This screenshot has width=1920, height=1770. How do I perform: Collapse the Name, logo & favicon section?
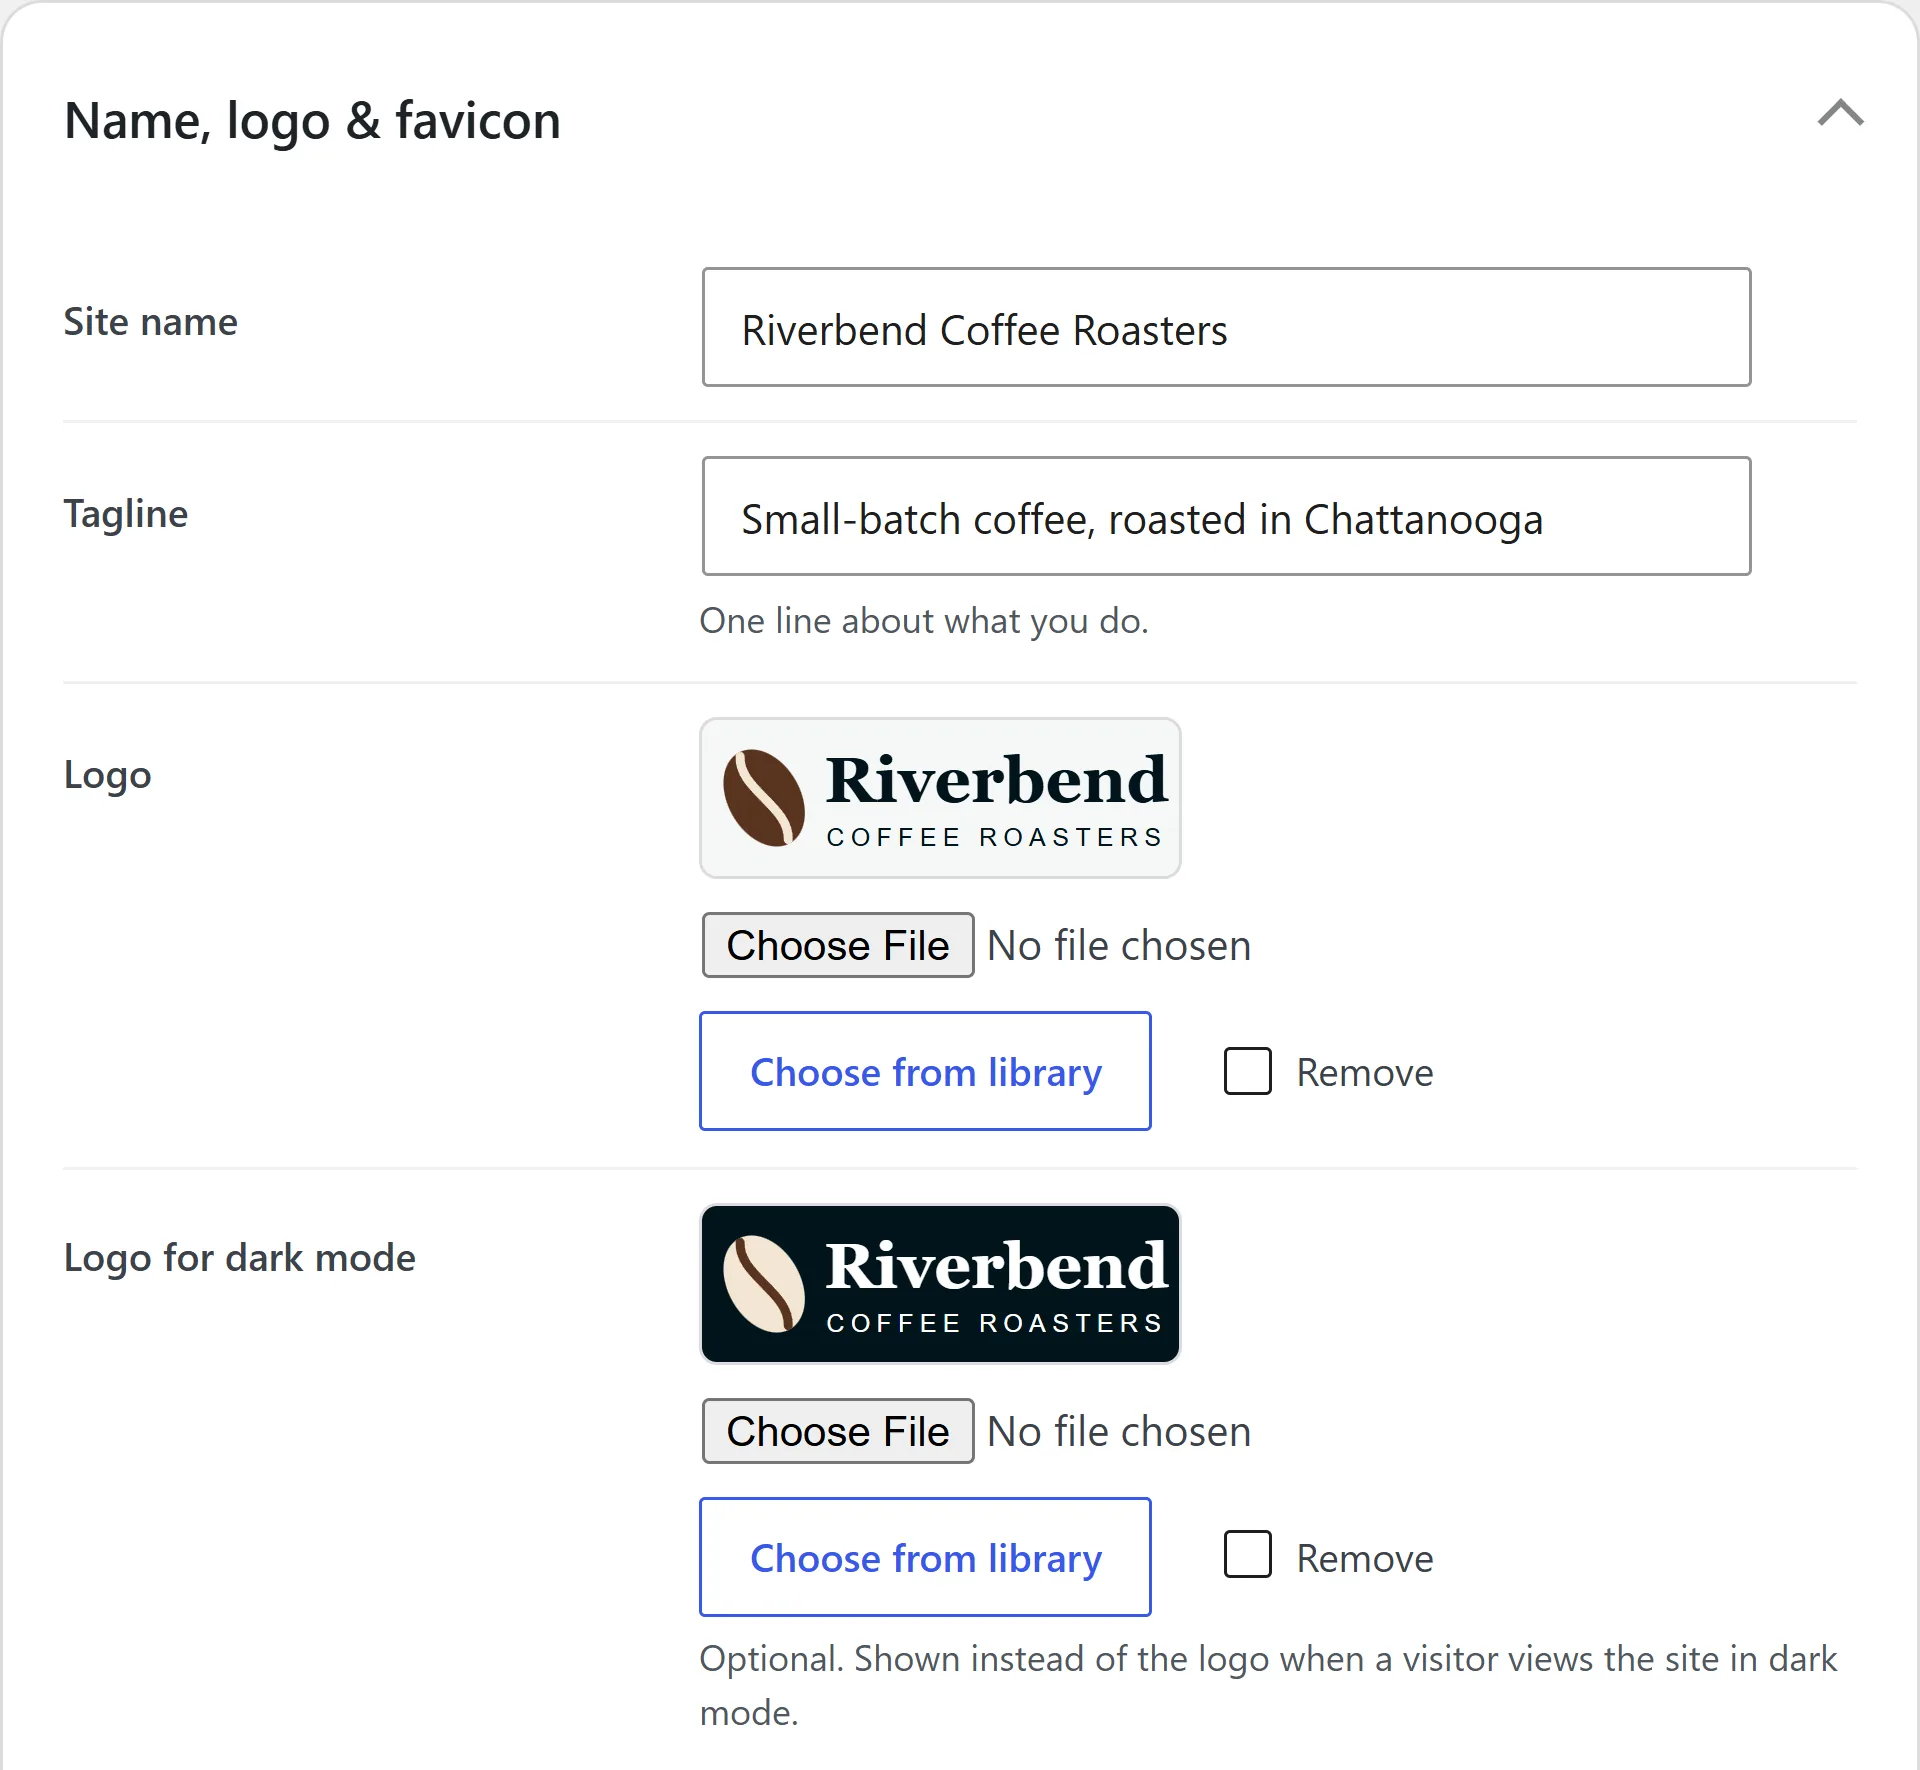pyautogui.click(x=1840, y=113)
